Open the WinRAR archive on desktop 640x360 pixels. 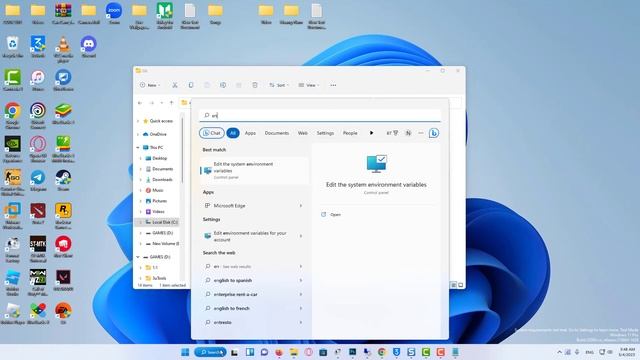(x=63, y=13)
